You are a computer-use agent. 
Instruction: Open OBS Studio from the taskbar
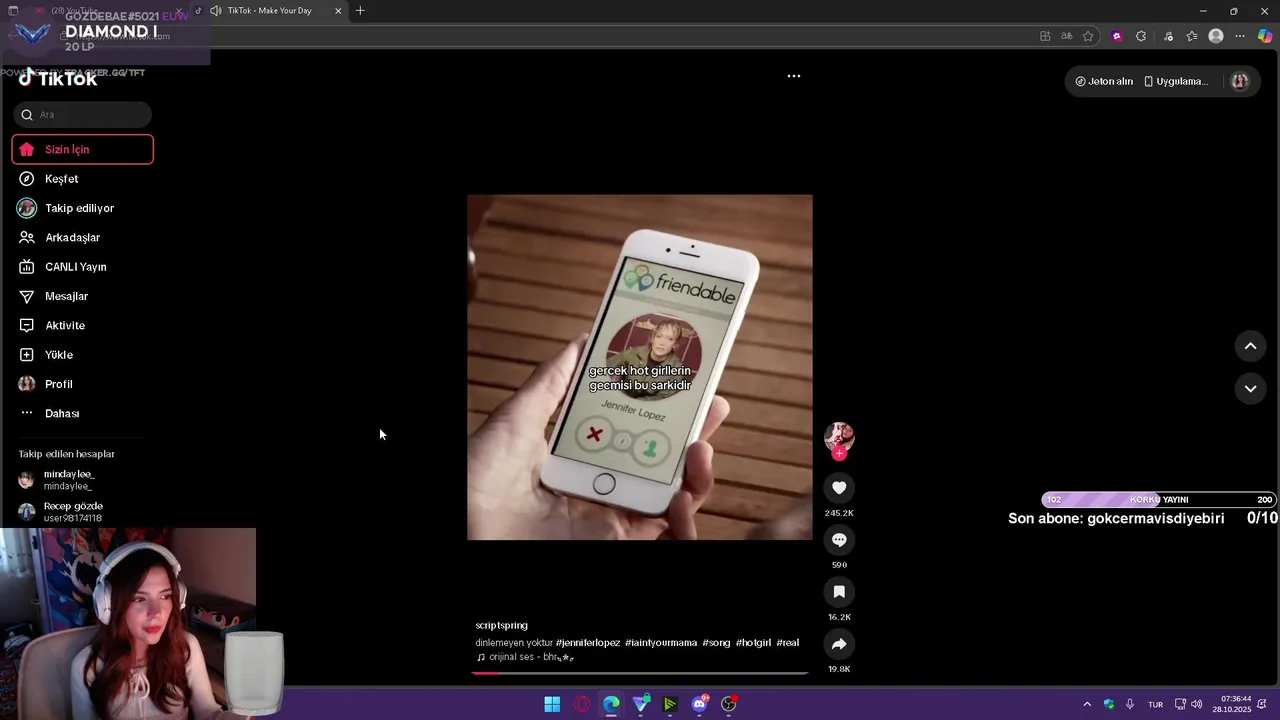click(729, 704)
